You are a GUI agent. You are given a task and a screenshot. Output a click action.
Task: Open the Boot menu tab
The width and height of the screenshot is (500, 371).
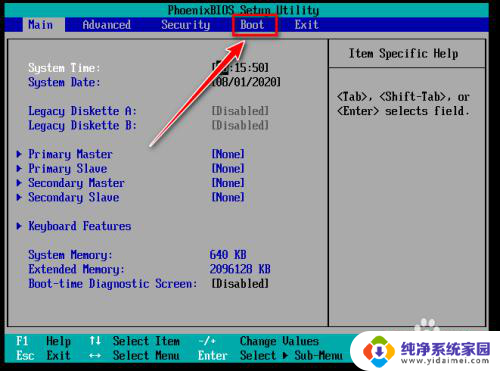pos(252,25)
